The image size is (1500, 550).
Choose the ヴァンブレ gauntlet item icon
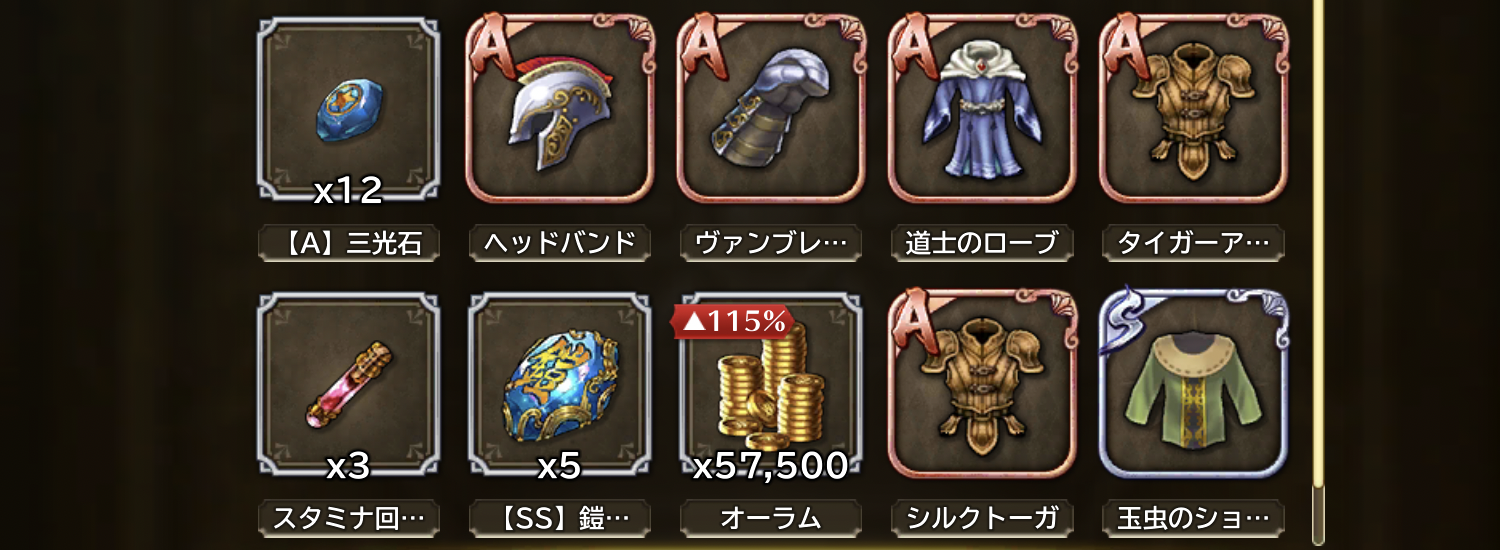pos(770,109)
